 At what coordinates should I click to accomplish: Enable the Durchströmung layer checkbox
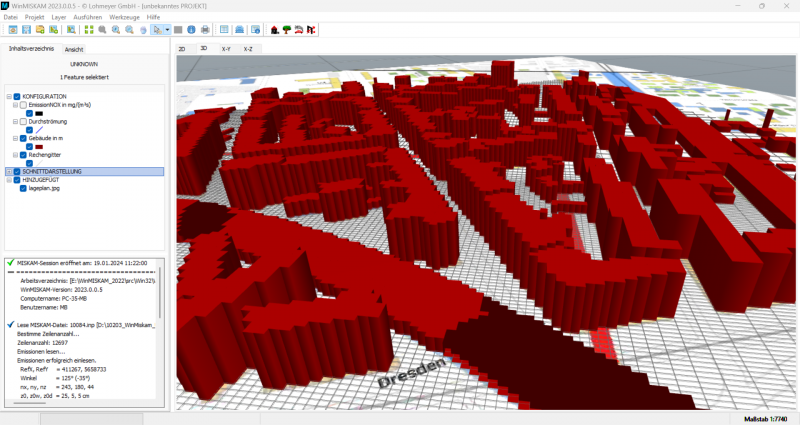[x=23, y=121]
